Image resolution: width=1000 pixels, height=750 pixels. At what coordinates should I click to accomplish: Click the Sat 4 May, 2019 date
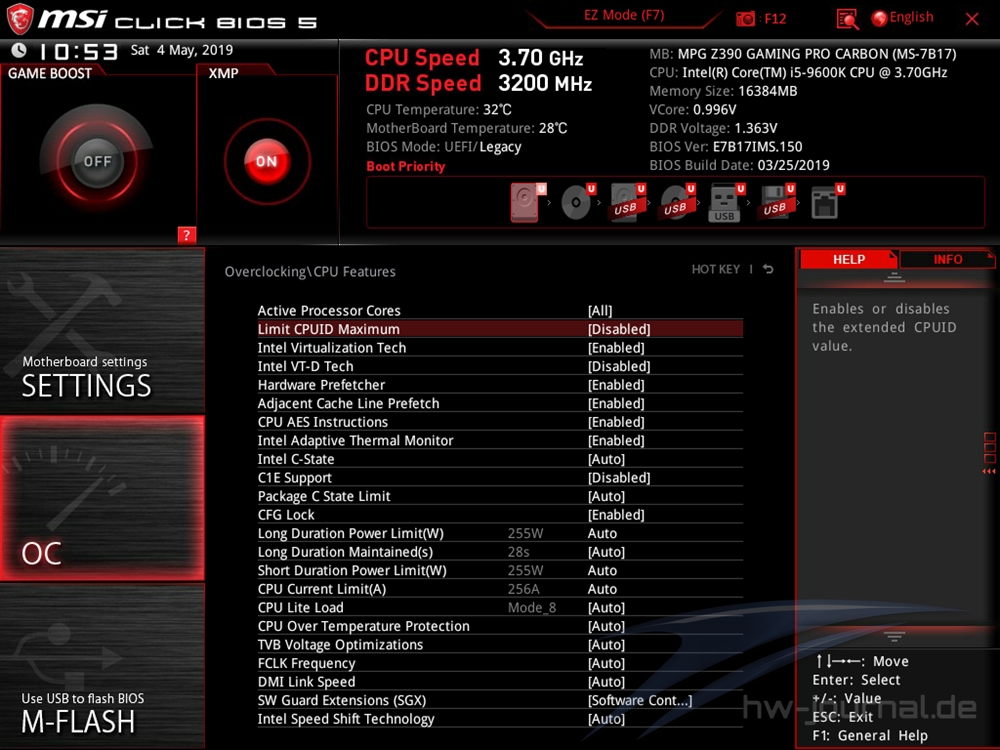coord(182,50)
